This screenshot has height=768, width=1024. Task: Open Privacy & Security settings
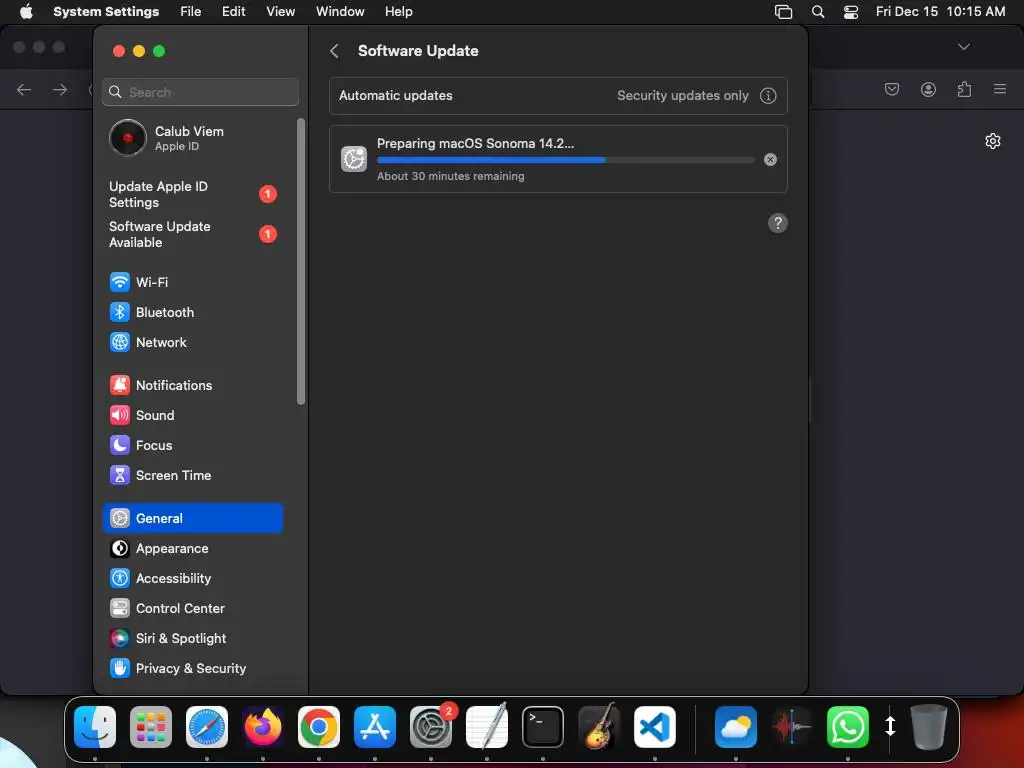[193, 669]
